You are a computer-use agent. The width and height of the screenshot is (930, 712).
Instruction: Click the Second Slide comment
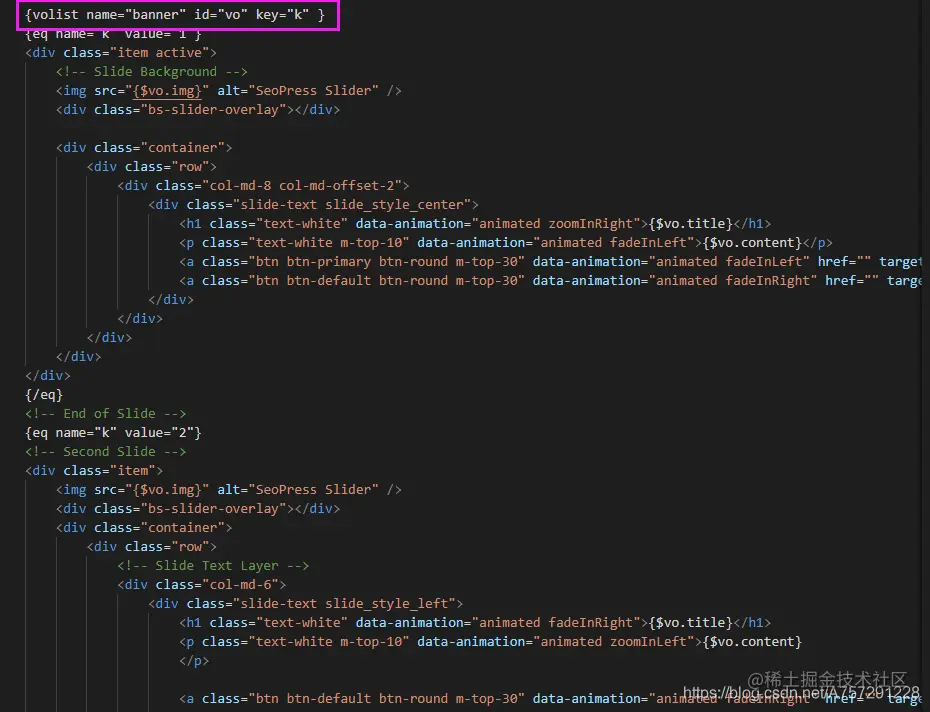pyautogui.click(x=106, y=452)
